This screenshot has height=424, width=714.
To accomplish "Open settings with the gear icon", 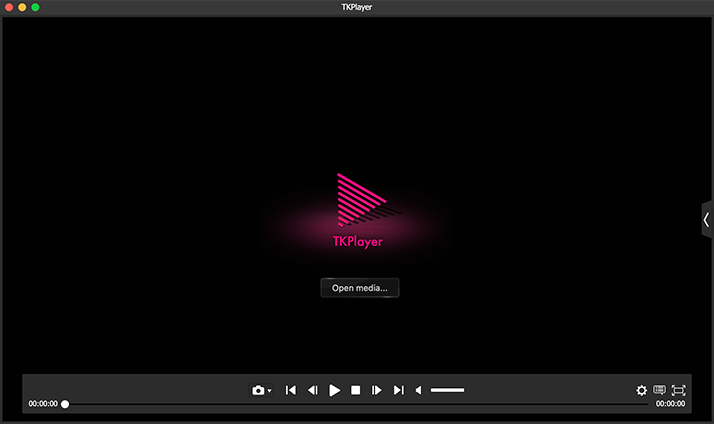I will click(641, 390).
